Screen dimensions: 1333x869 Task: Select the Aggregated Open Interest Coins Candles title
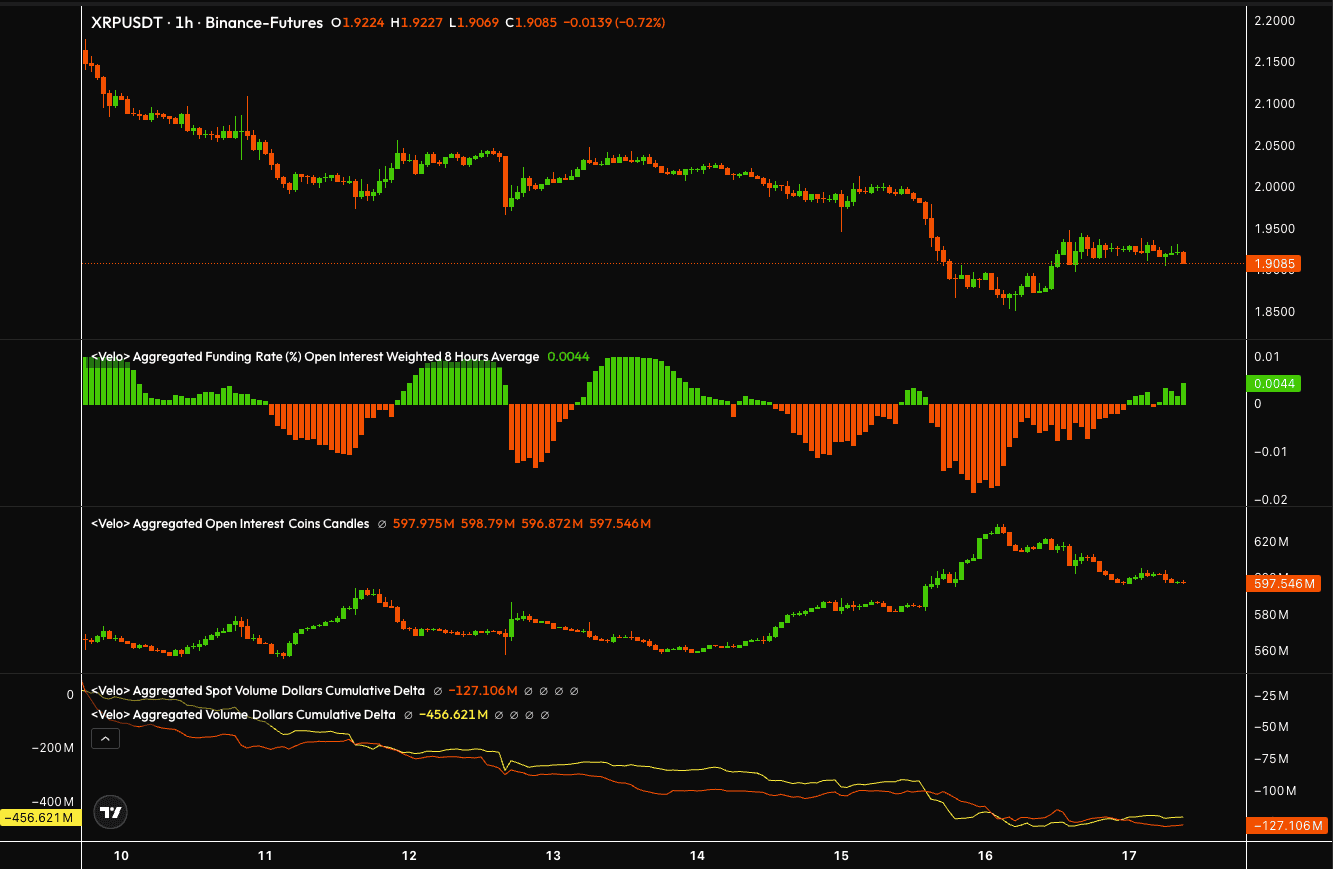[x=230, y=524]
